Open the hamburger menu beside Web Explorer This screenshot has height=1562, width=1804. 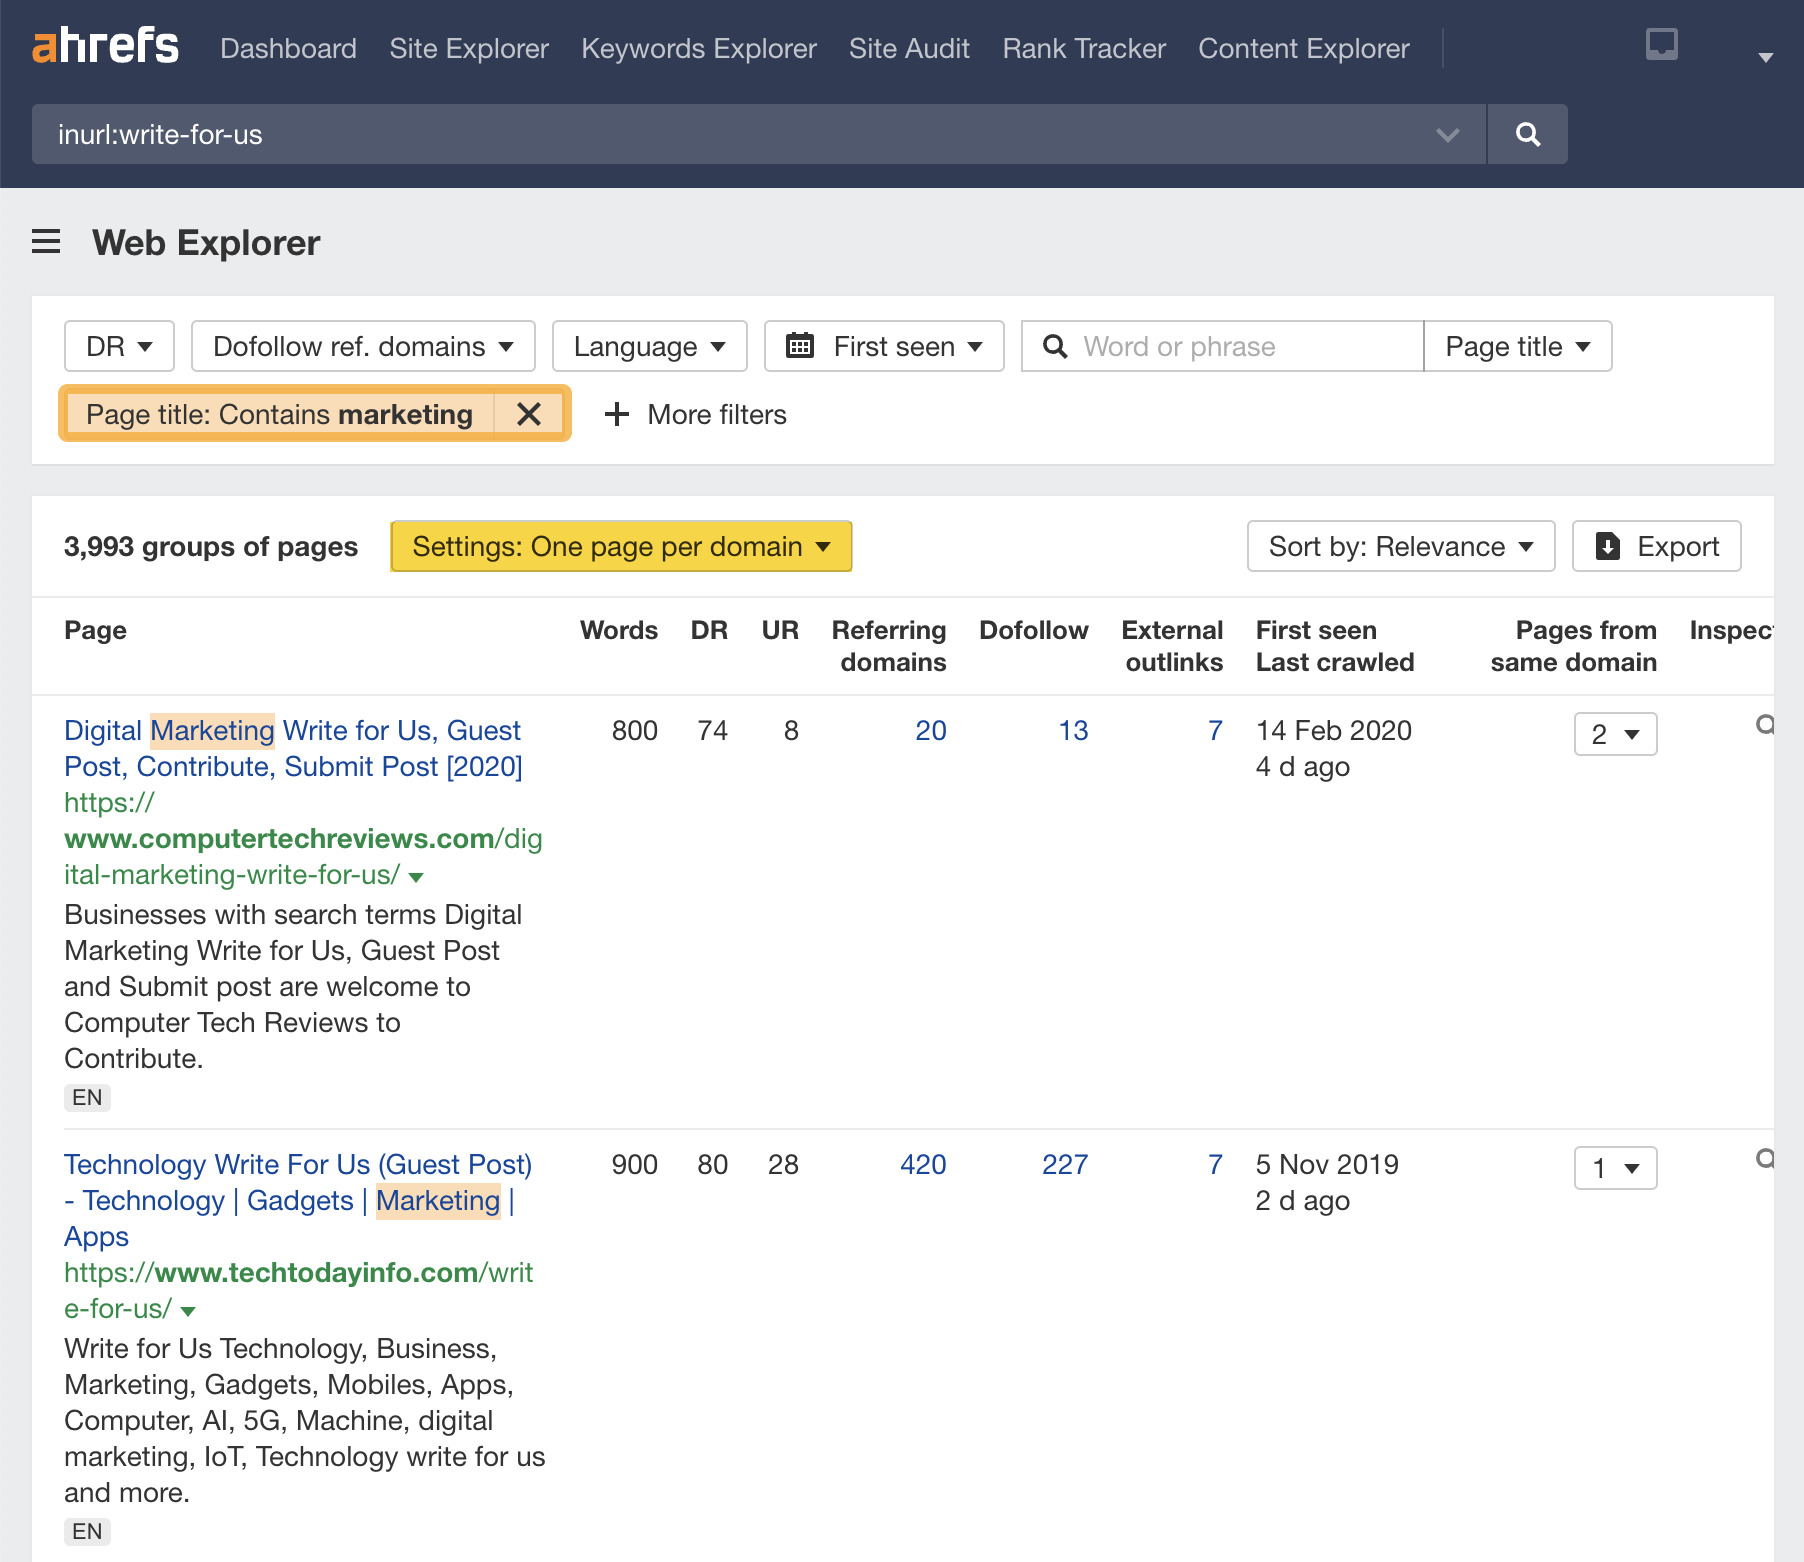click(x=46, y=242)
